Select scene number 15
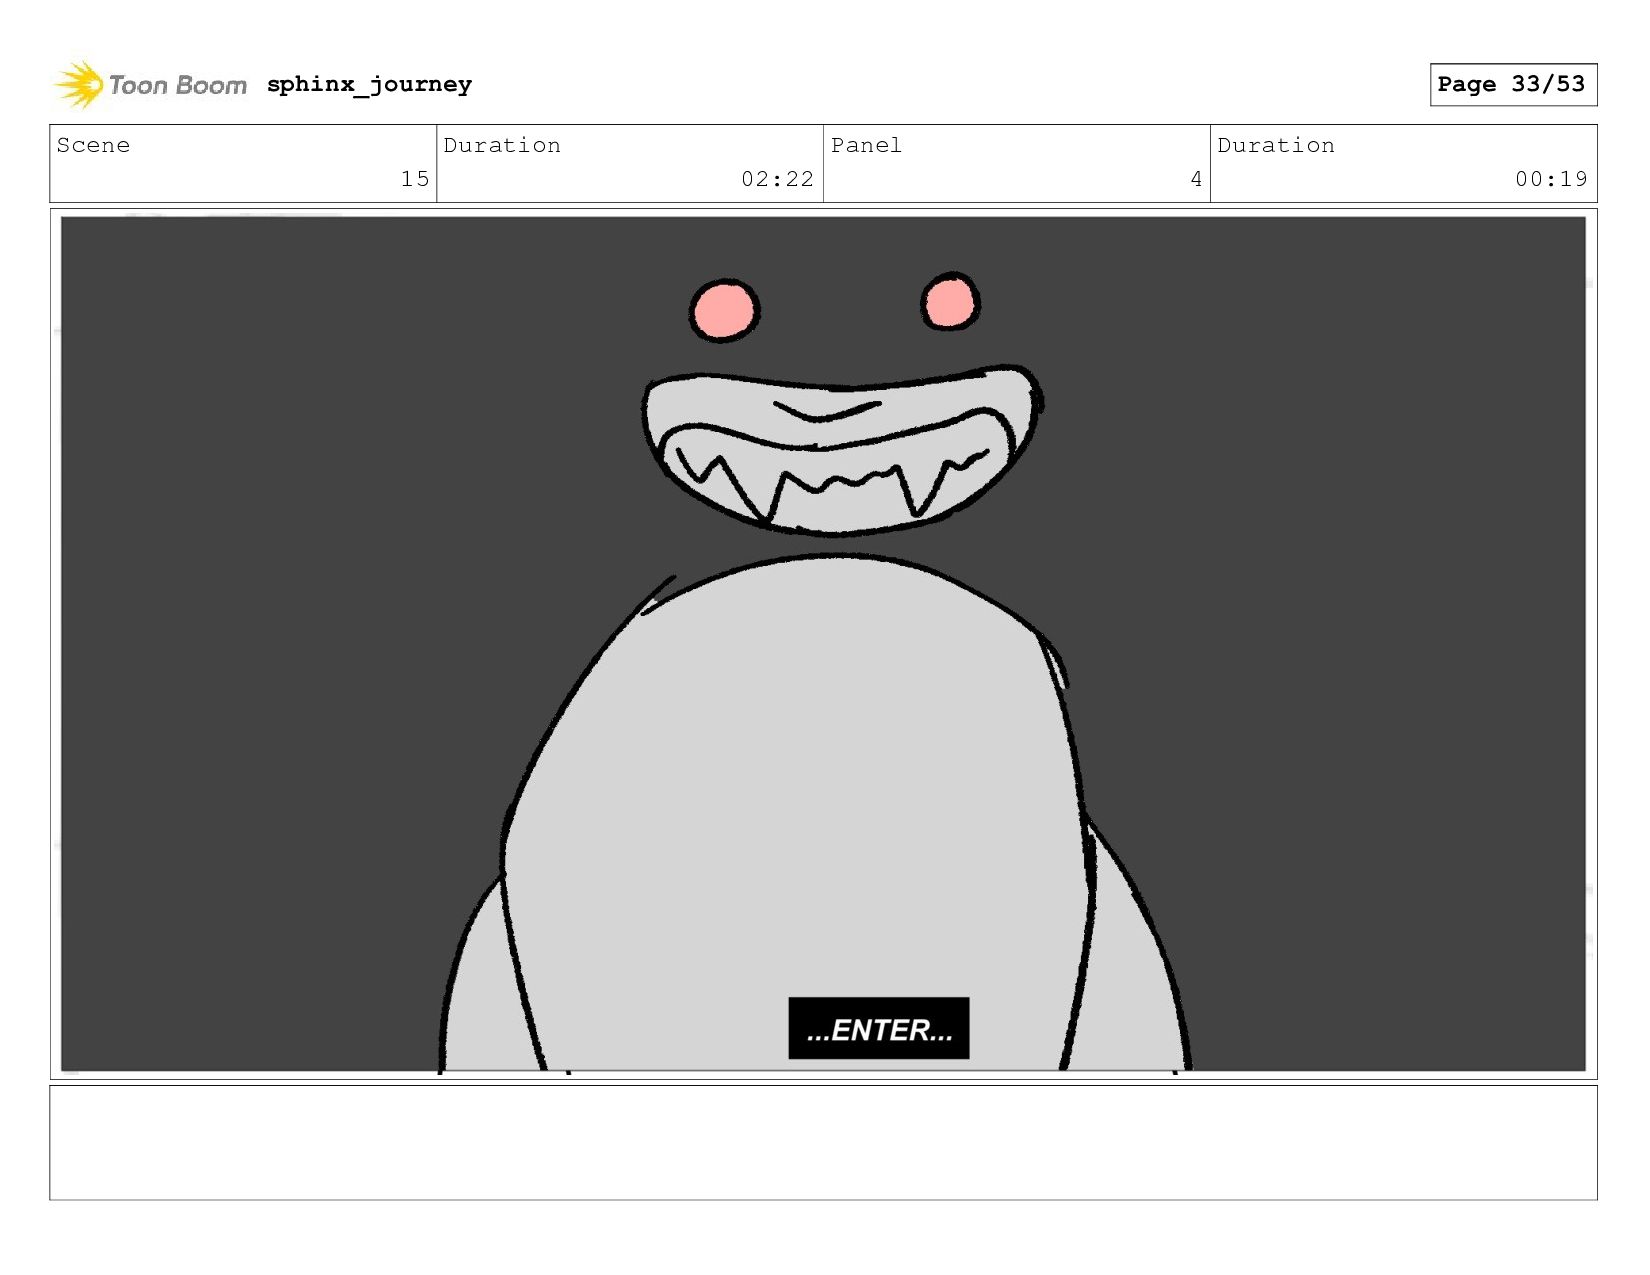 click(415, 179)
